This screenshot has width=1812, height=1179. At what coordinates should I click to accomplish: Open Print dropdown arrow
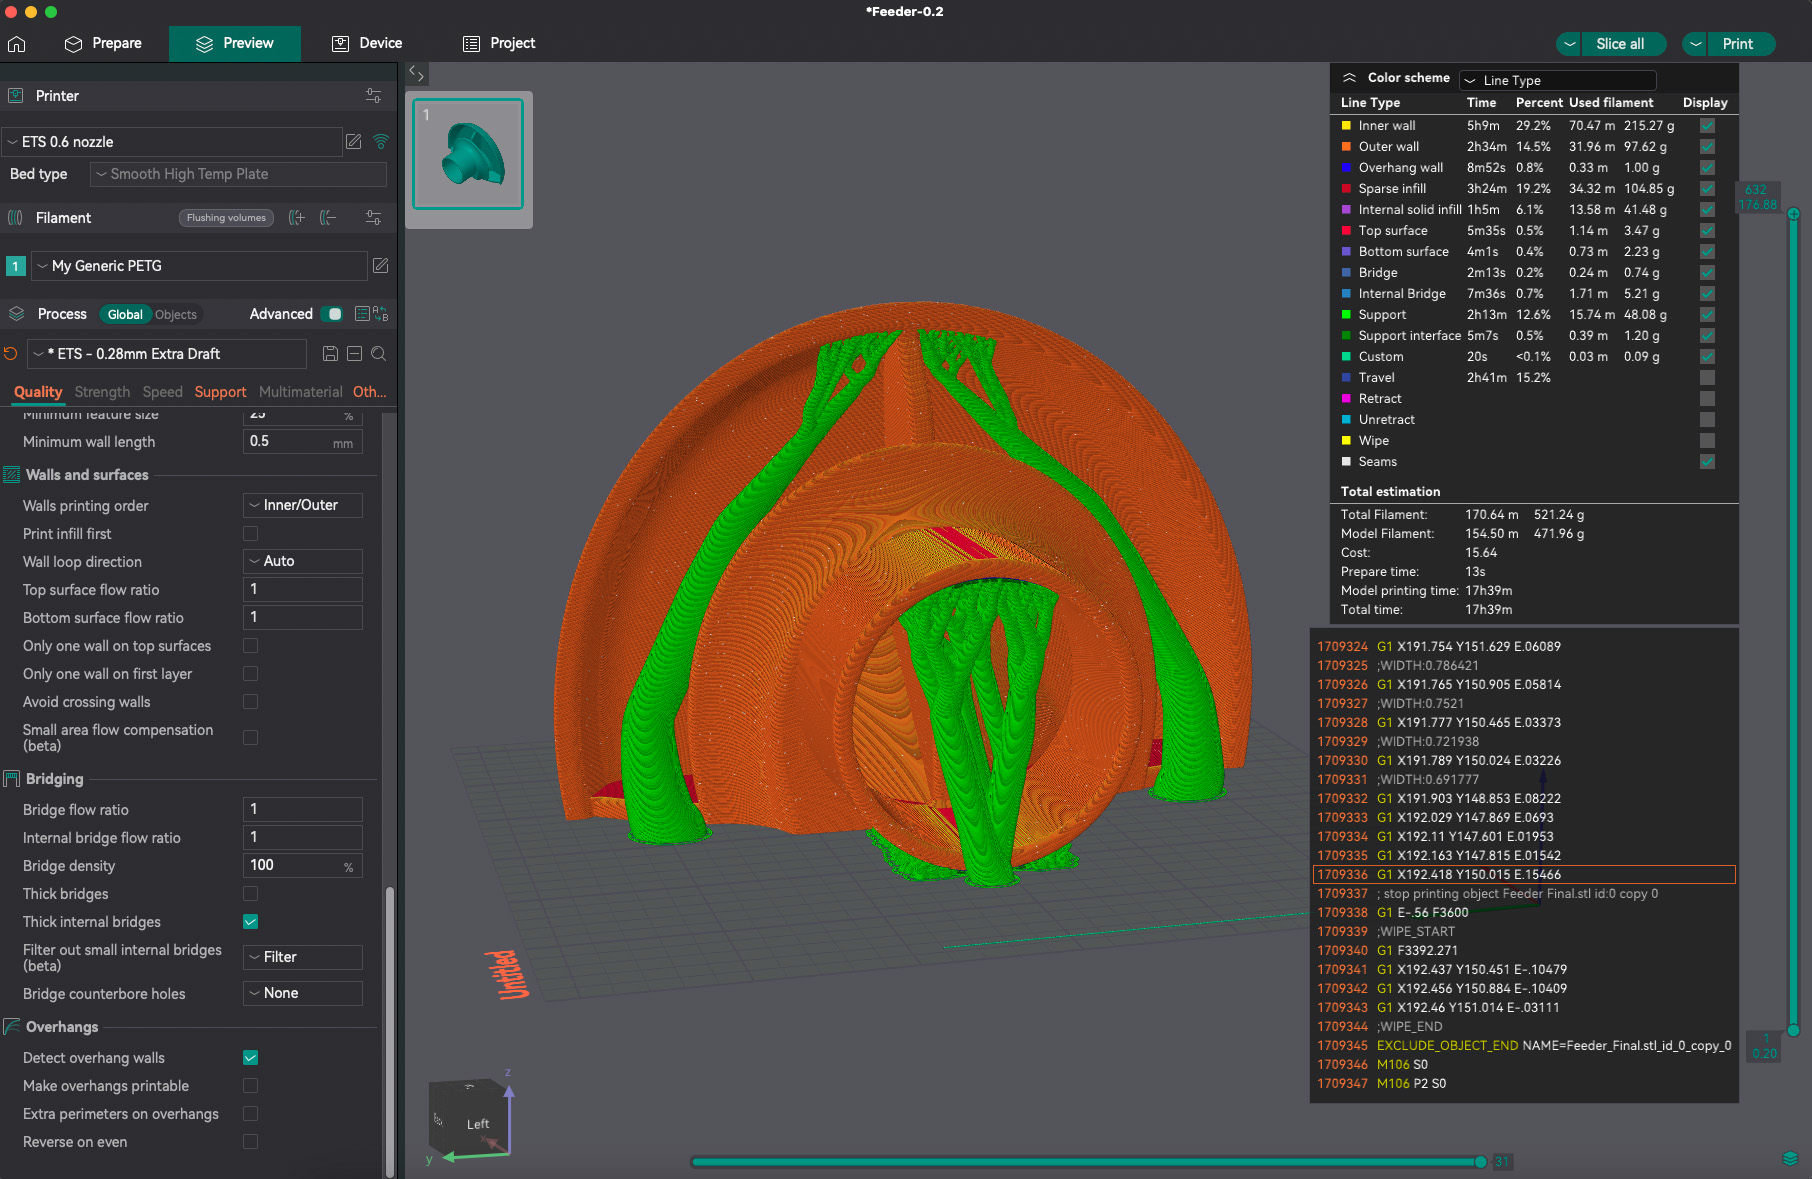(1695, 44)
